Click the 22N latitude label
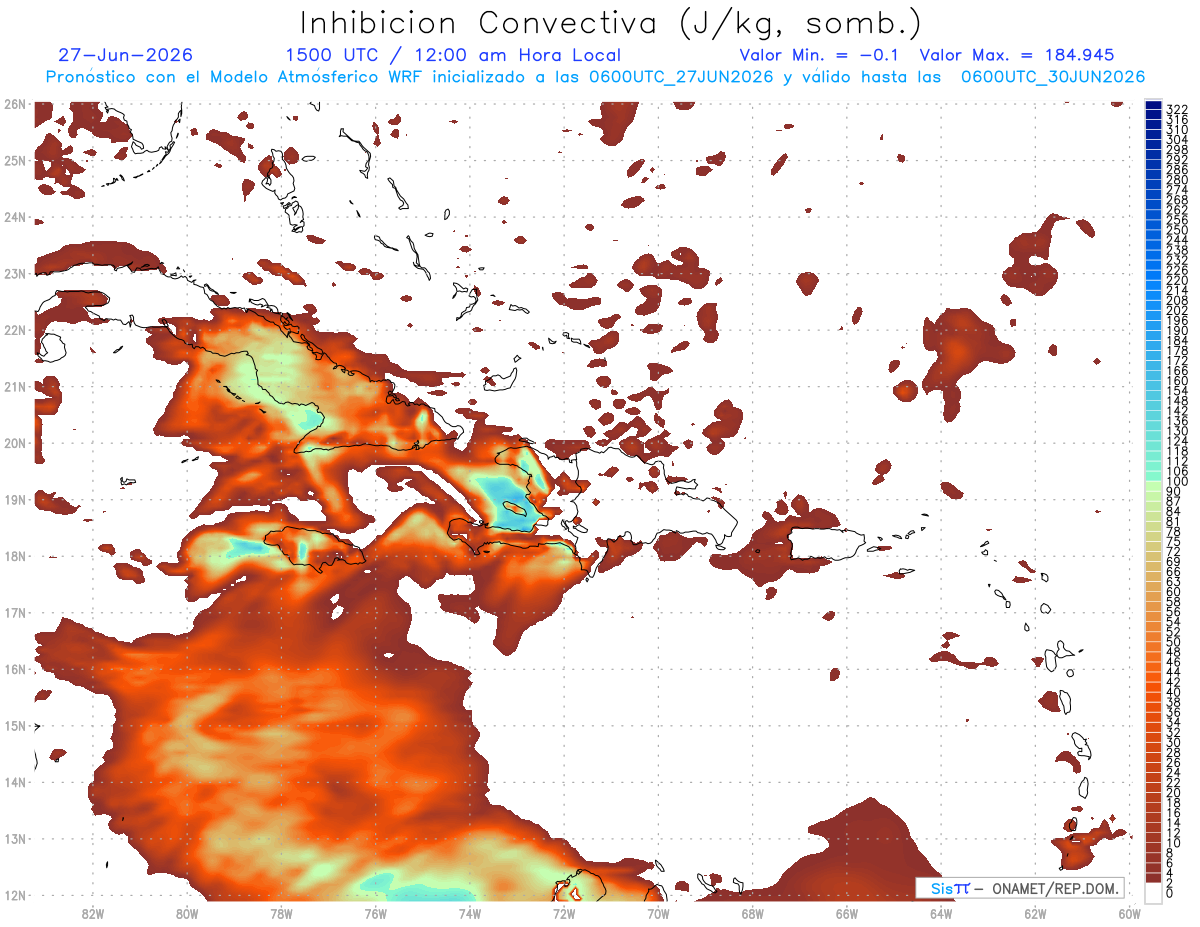Screen dimensions: 1200x927 (14, 330)
